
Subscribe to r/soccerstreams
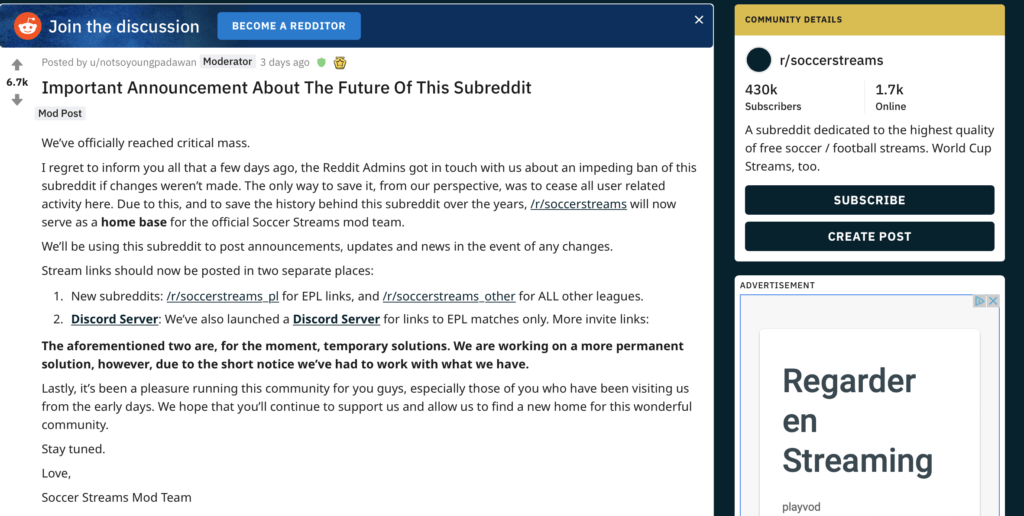(869, 200)
